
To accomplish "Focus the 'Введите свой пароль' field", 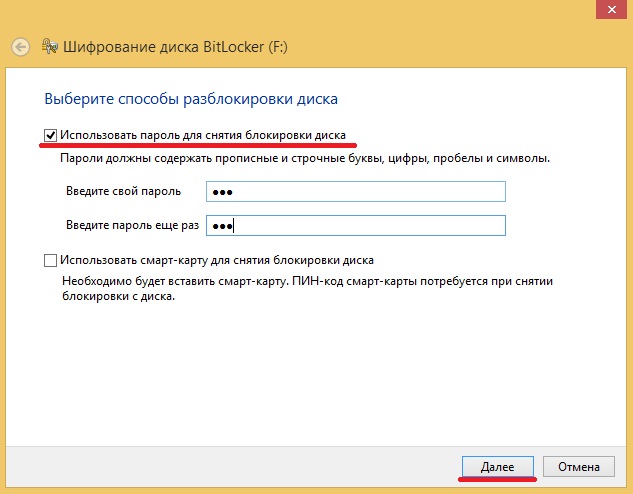I will tap(356, 192).
